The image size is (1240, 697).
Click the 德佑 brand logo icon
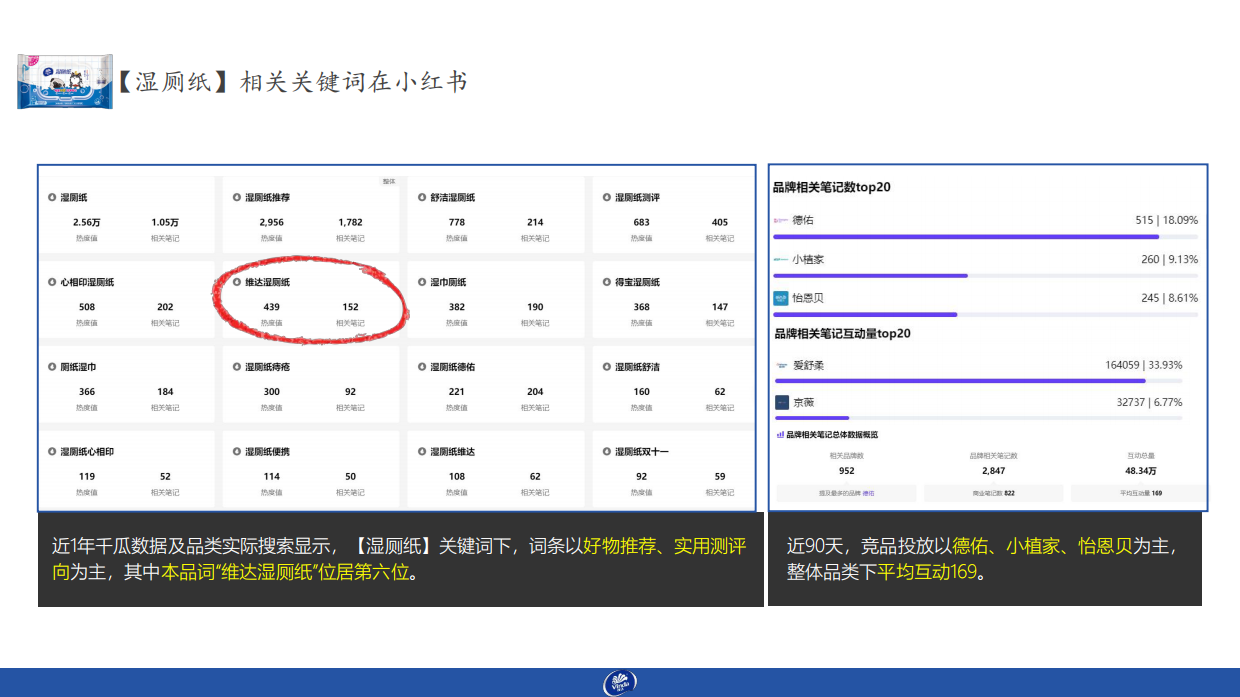point(779,219)
